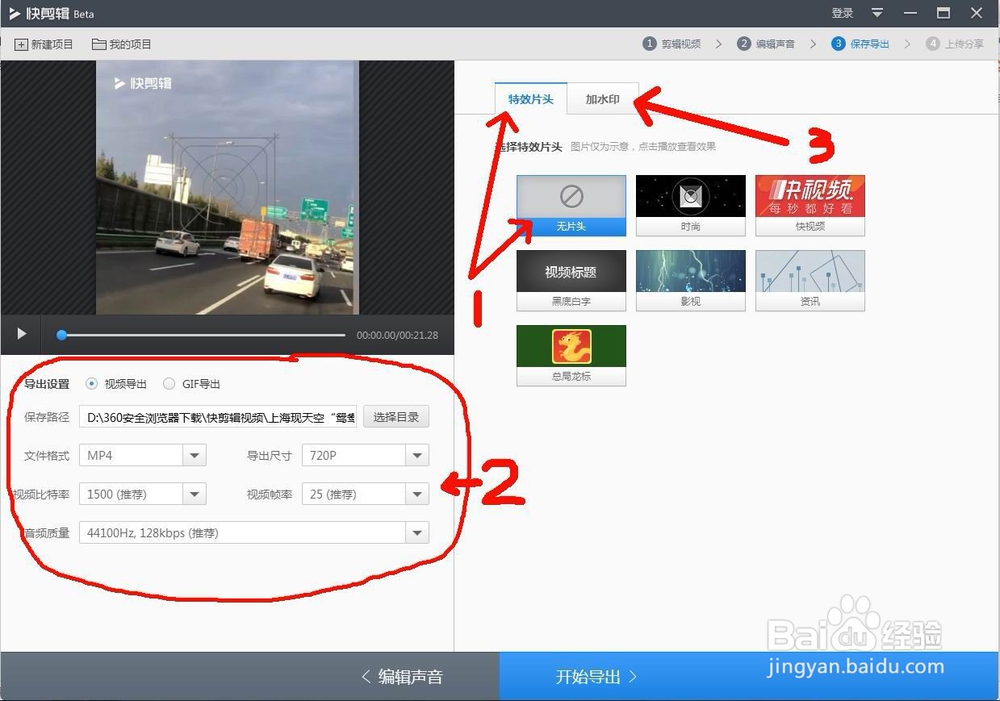The image size is (1000, 701).
Task: Click 选择目录 to change save folder
Action: click(x=396, y=417)
